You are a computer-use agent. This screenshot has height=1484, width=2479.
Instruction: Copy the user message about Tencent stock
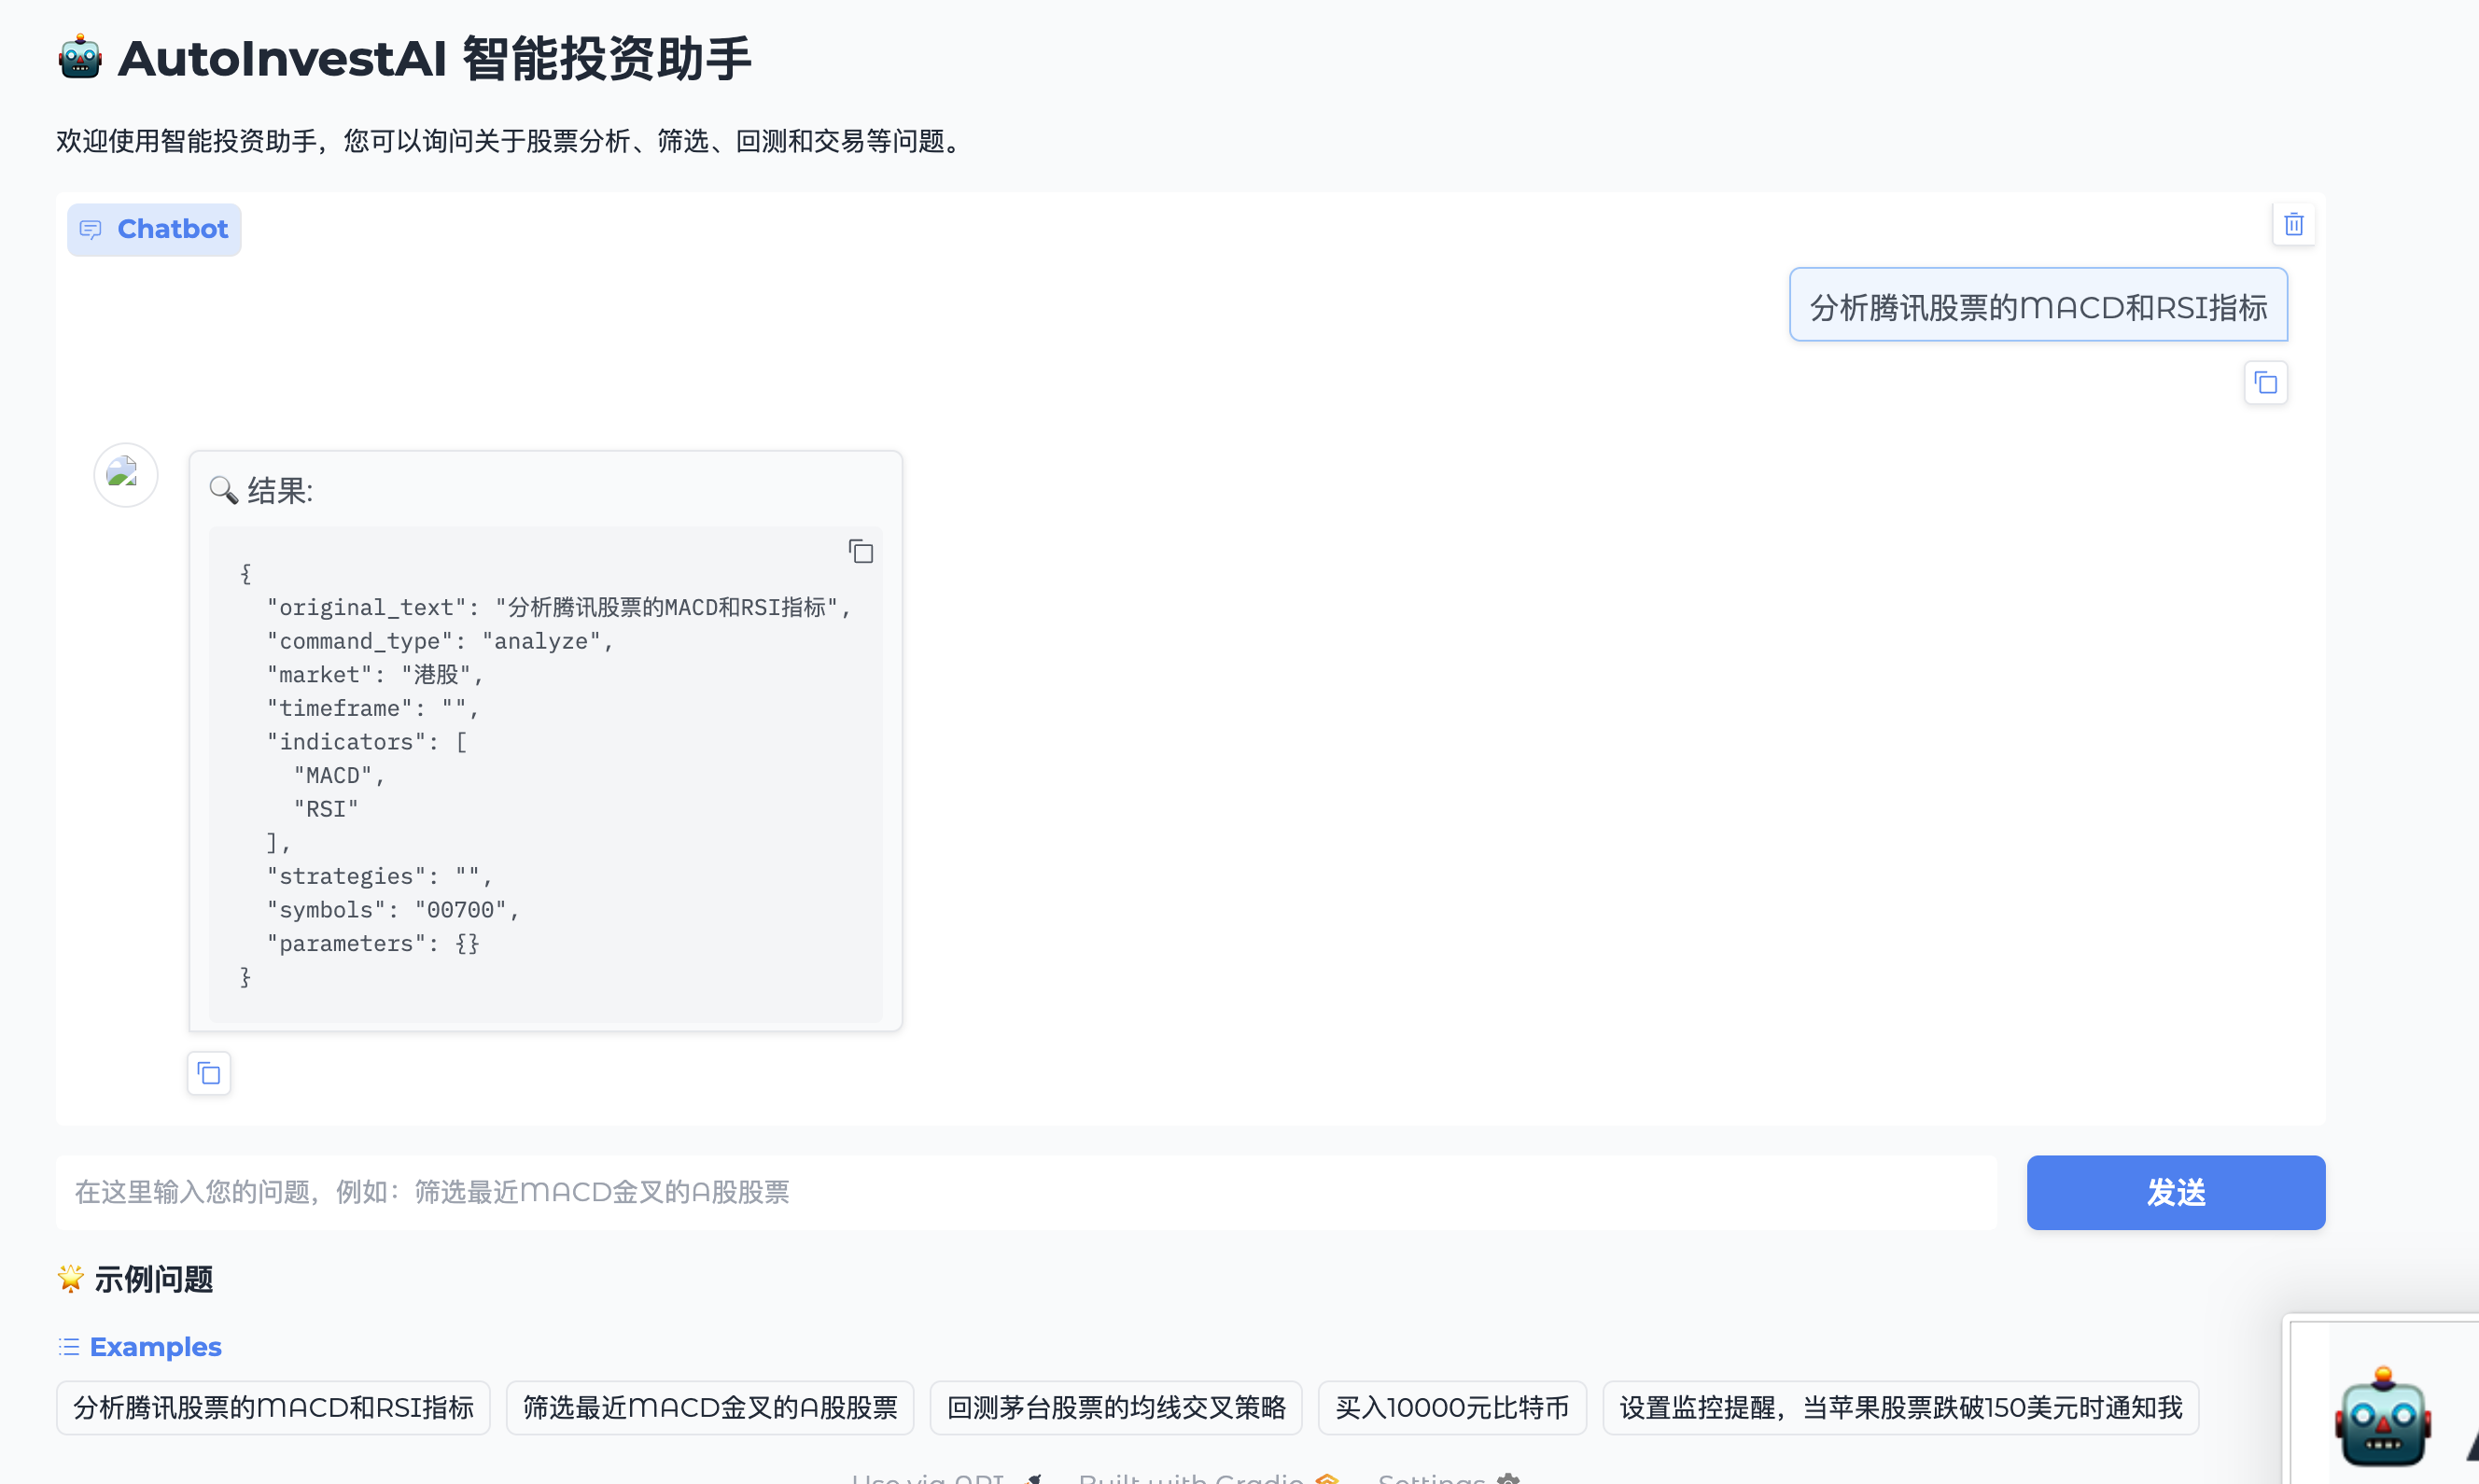[x=2265, y=383]
